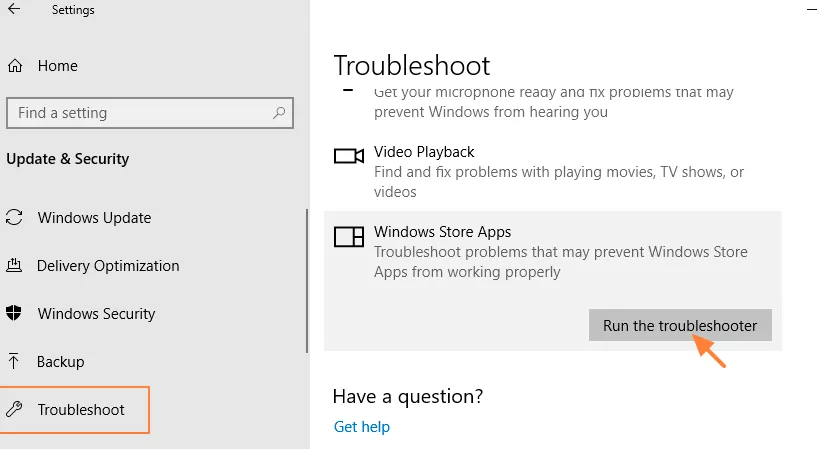Screen dimensions: 829x449
Task: Click the Have a question? heading
Action: click(408, 396)
